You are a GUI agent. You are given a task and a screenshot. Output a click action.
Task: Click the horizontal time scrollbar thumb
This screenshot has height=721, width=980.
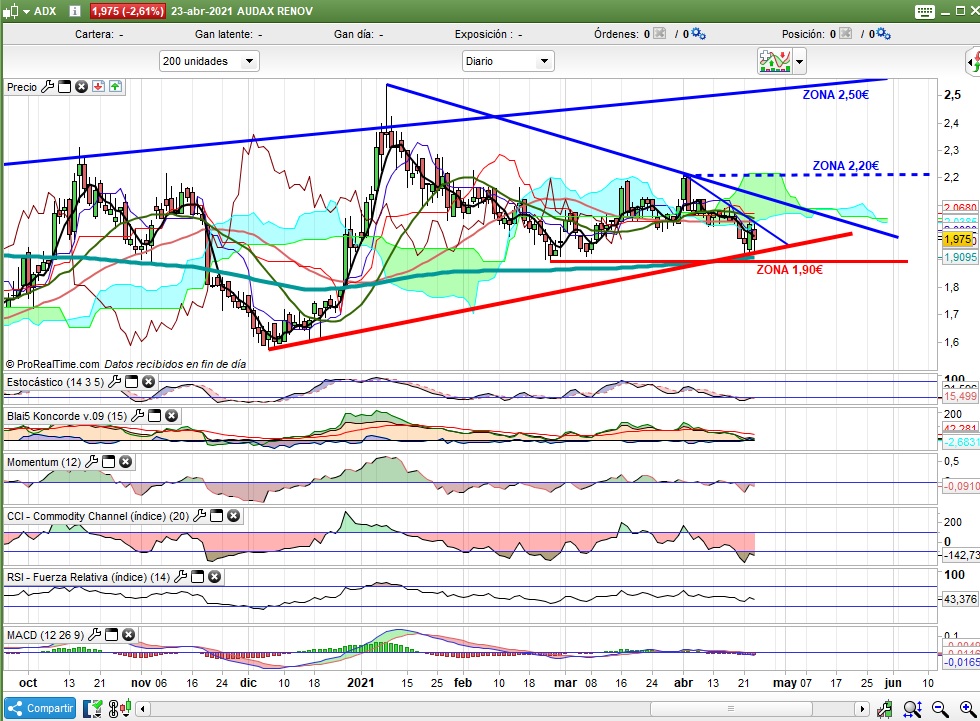(731, 709)
